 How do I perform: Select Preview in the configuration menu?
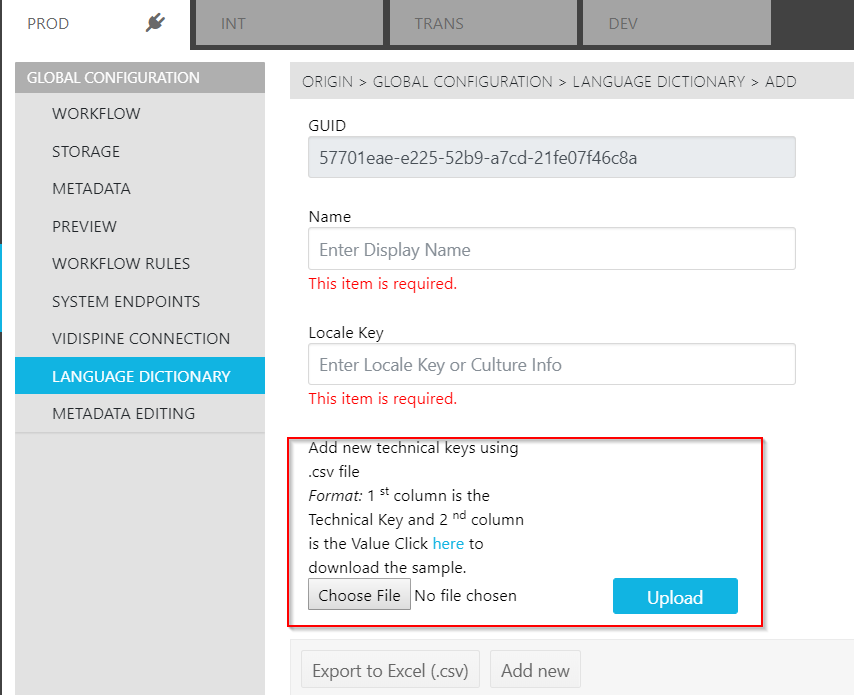click(x=84, y=227)
